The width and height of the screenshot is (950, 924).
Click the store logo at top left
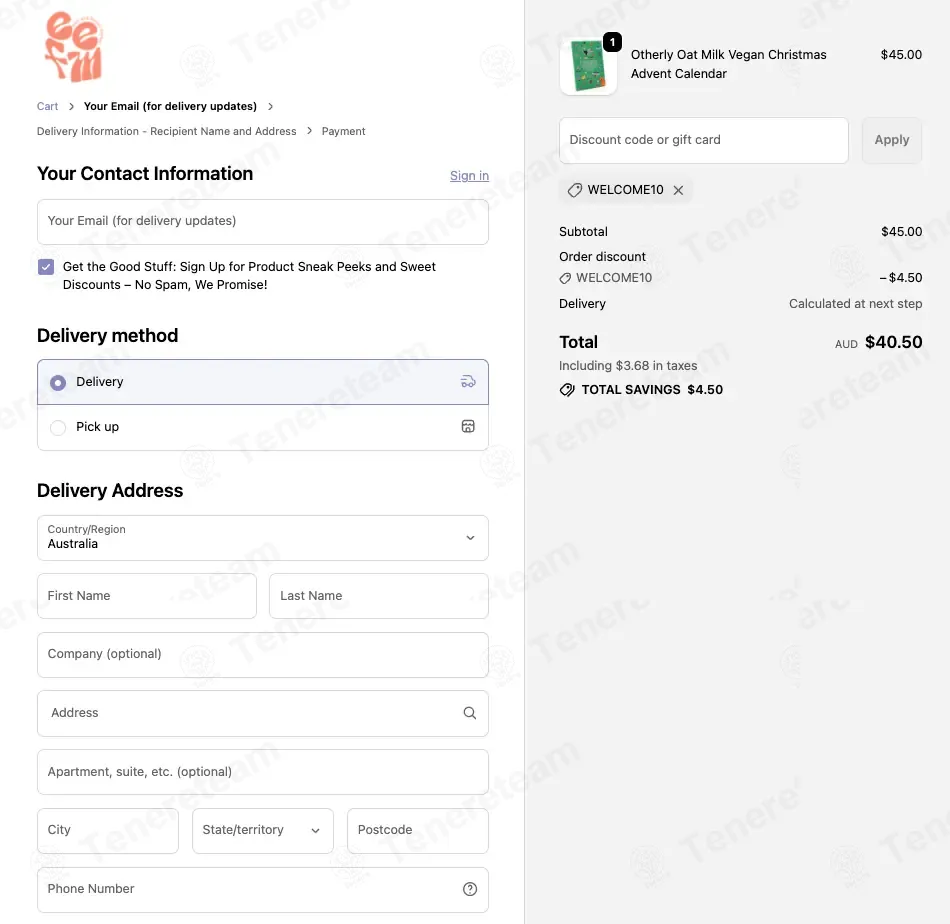pyautogui.click(x=73, y=47)
